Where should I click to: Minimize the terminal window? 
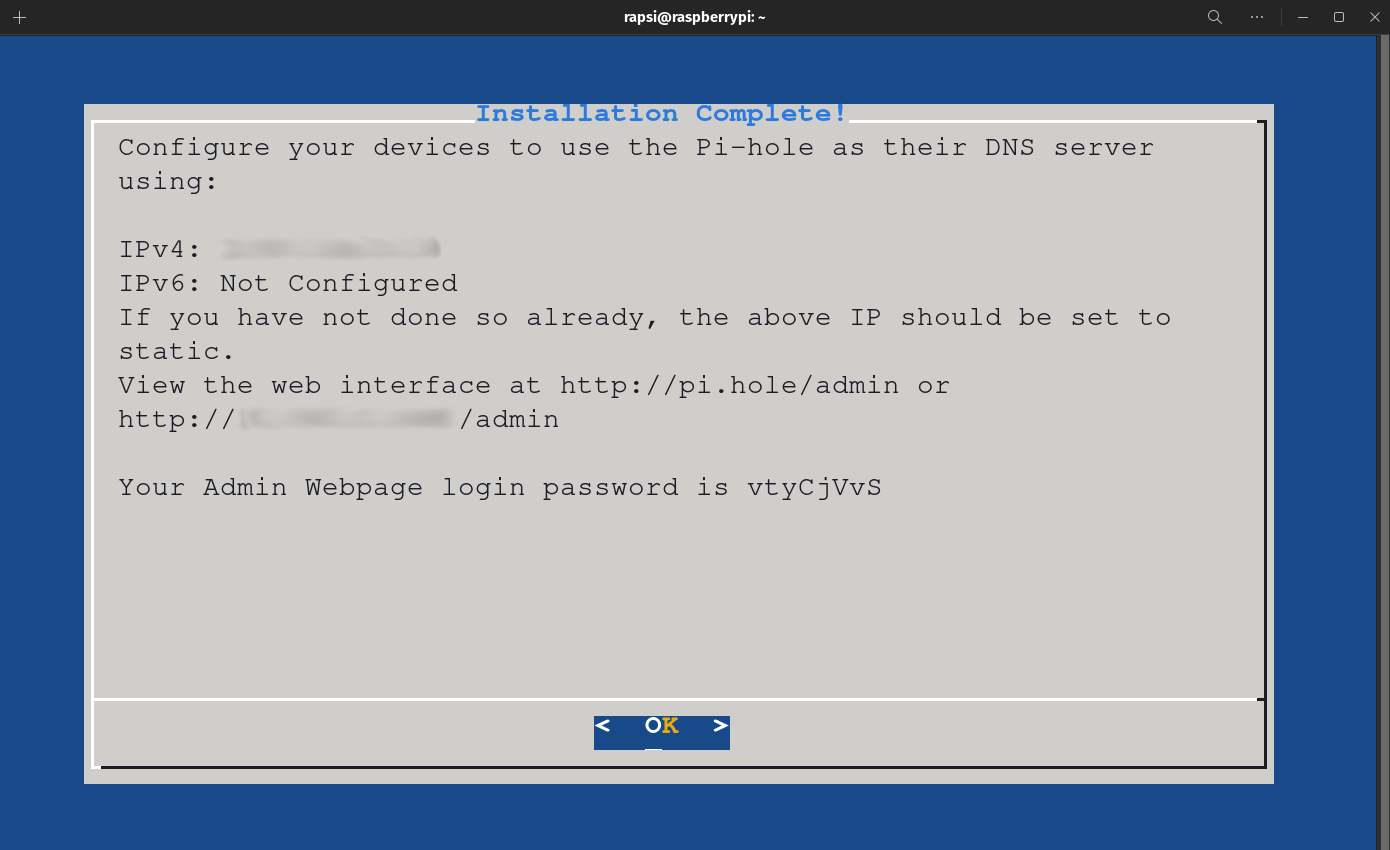click(1303, 17)
